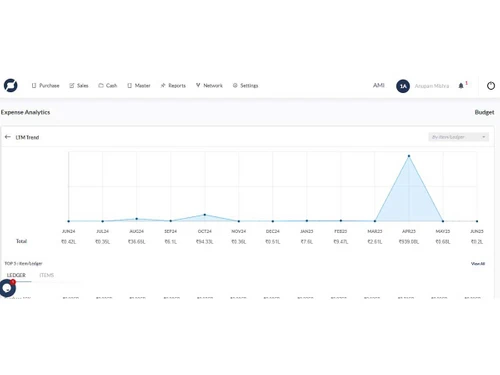Click the MAY25 data point on chart
The image size is (500, 375).
tap(443, 221)
